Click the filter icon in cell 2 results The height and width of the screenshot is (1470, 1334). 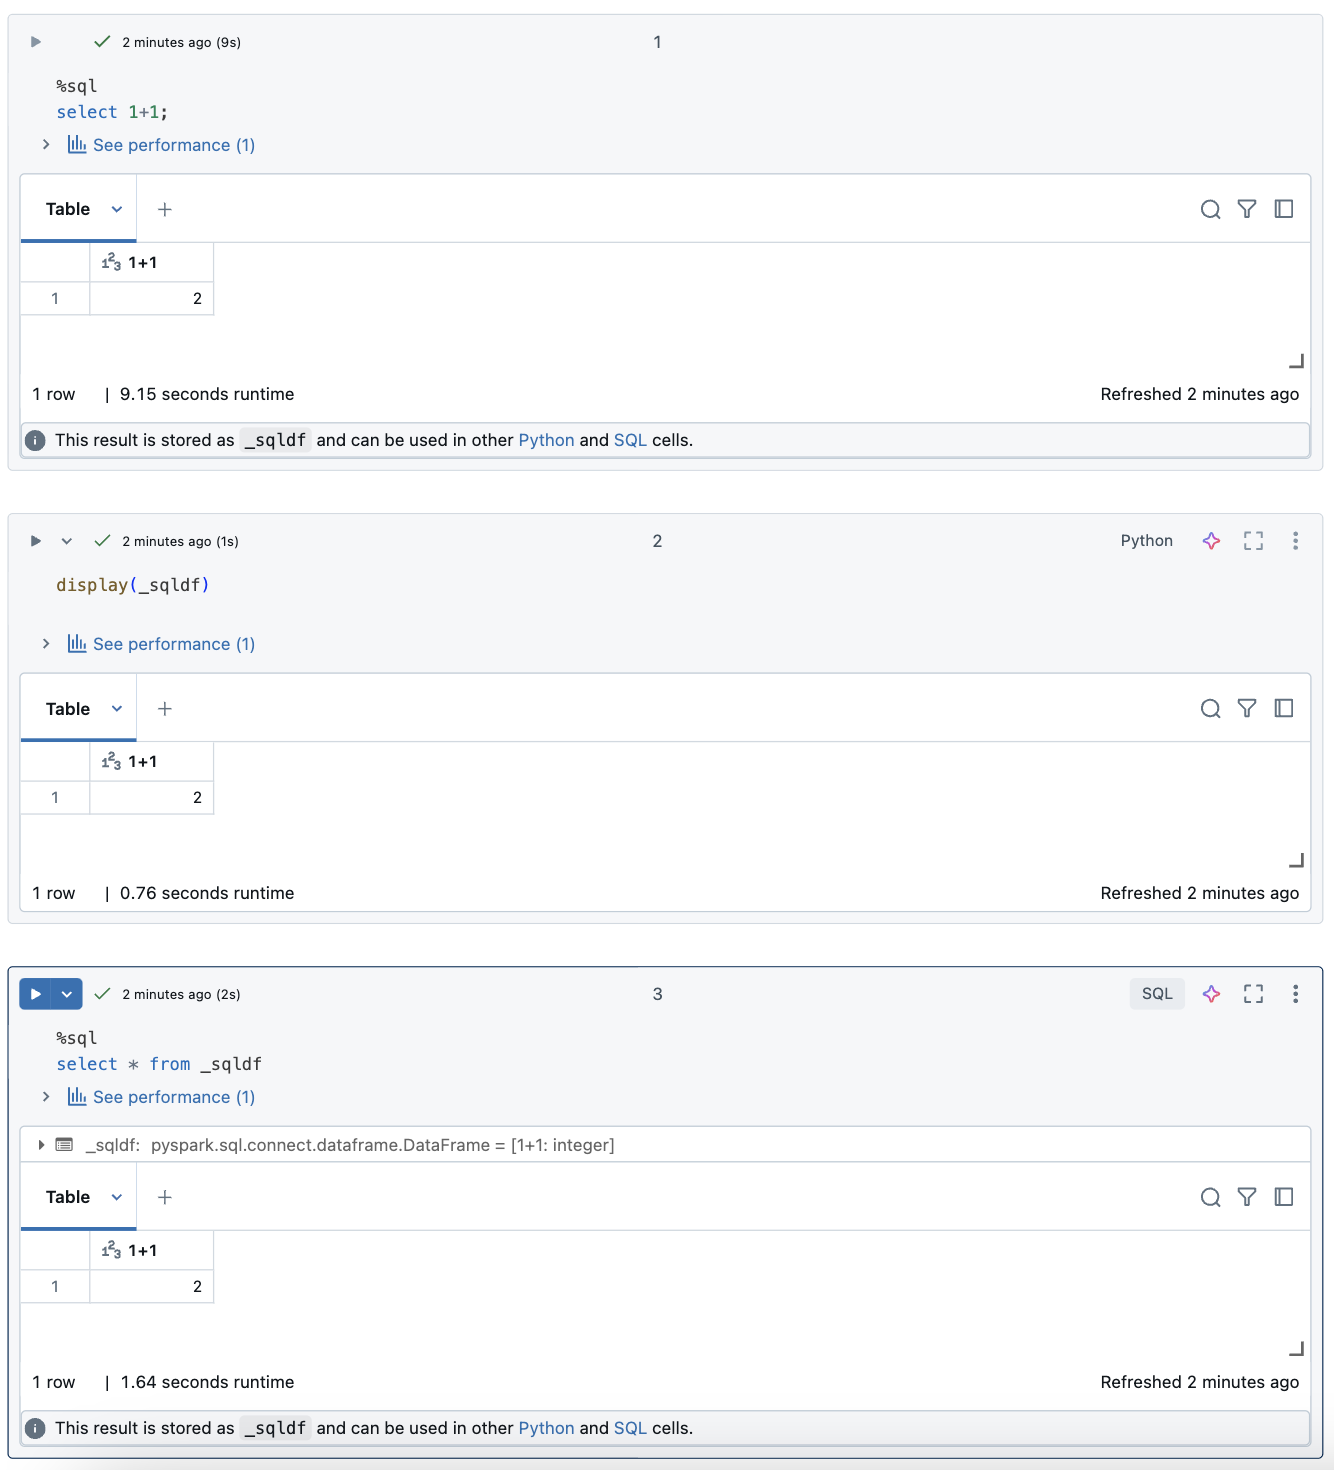[1246, 708]
